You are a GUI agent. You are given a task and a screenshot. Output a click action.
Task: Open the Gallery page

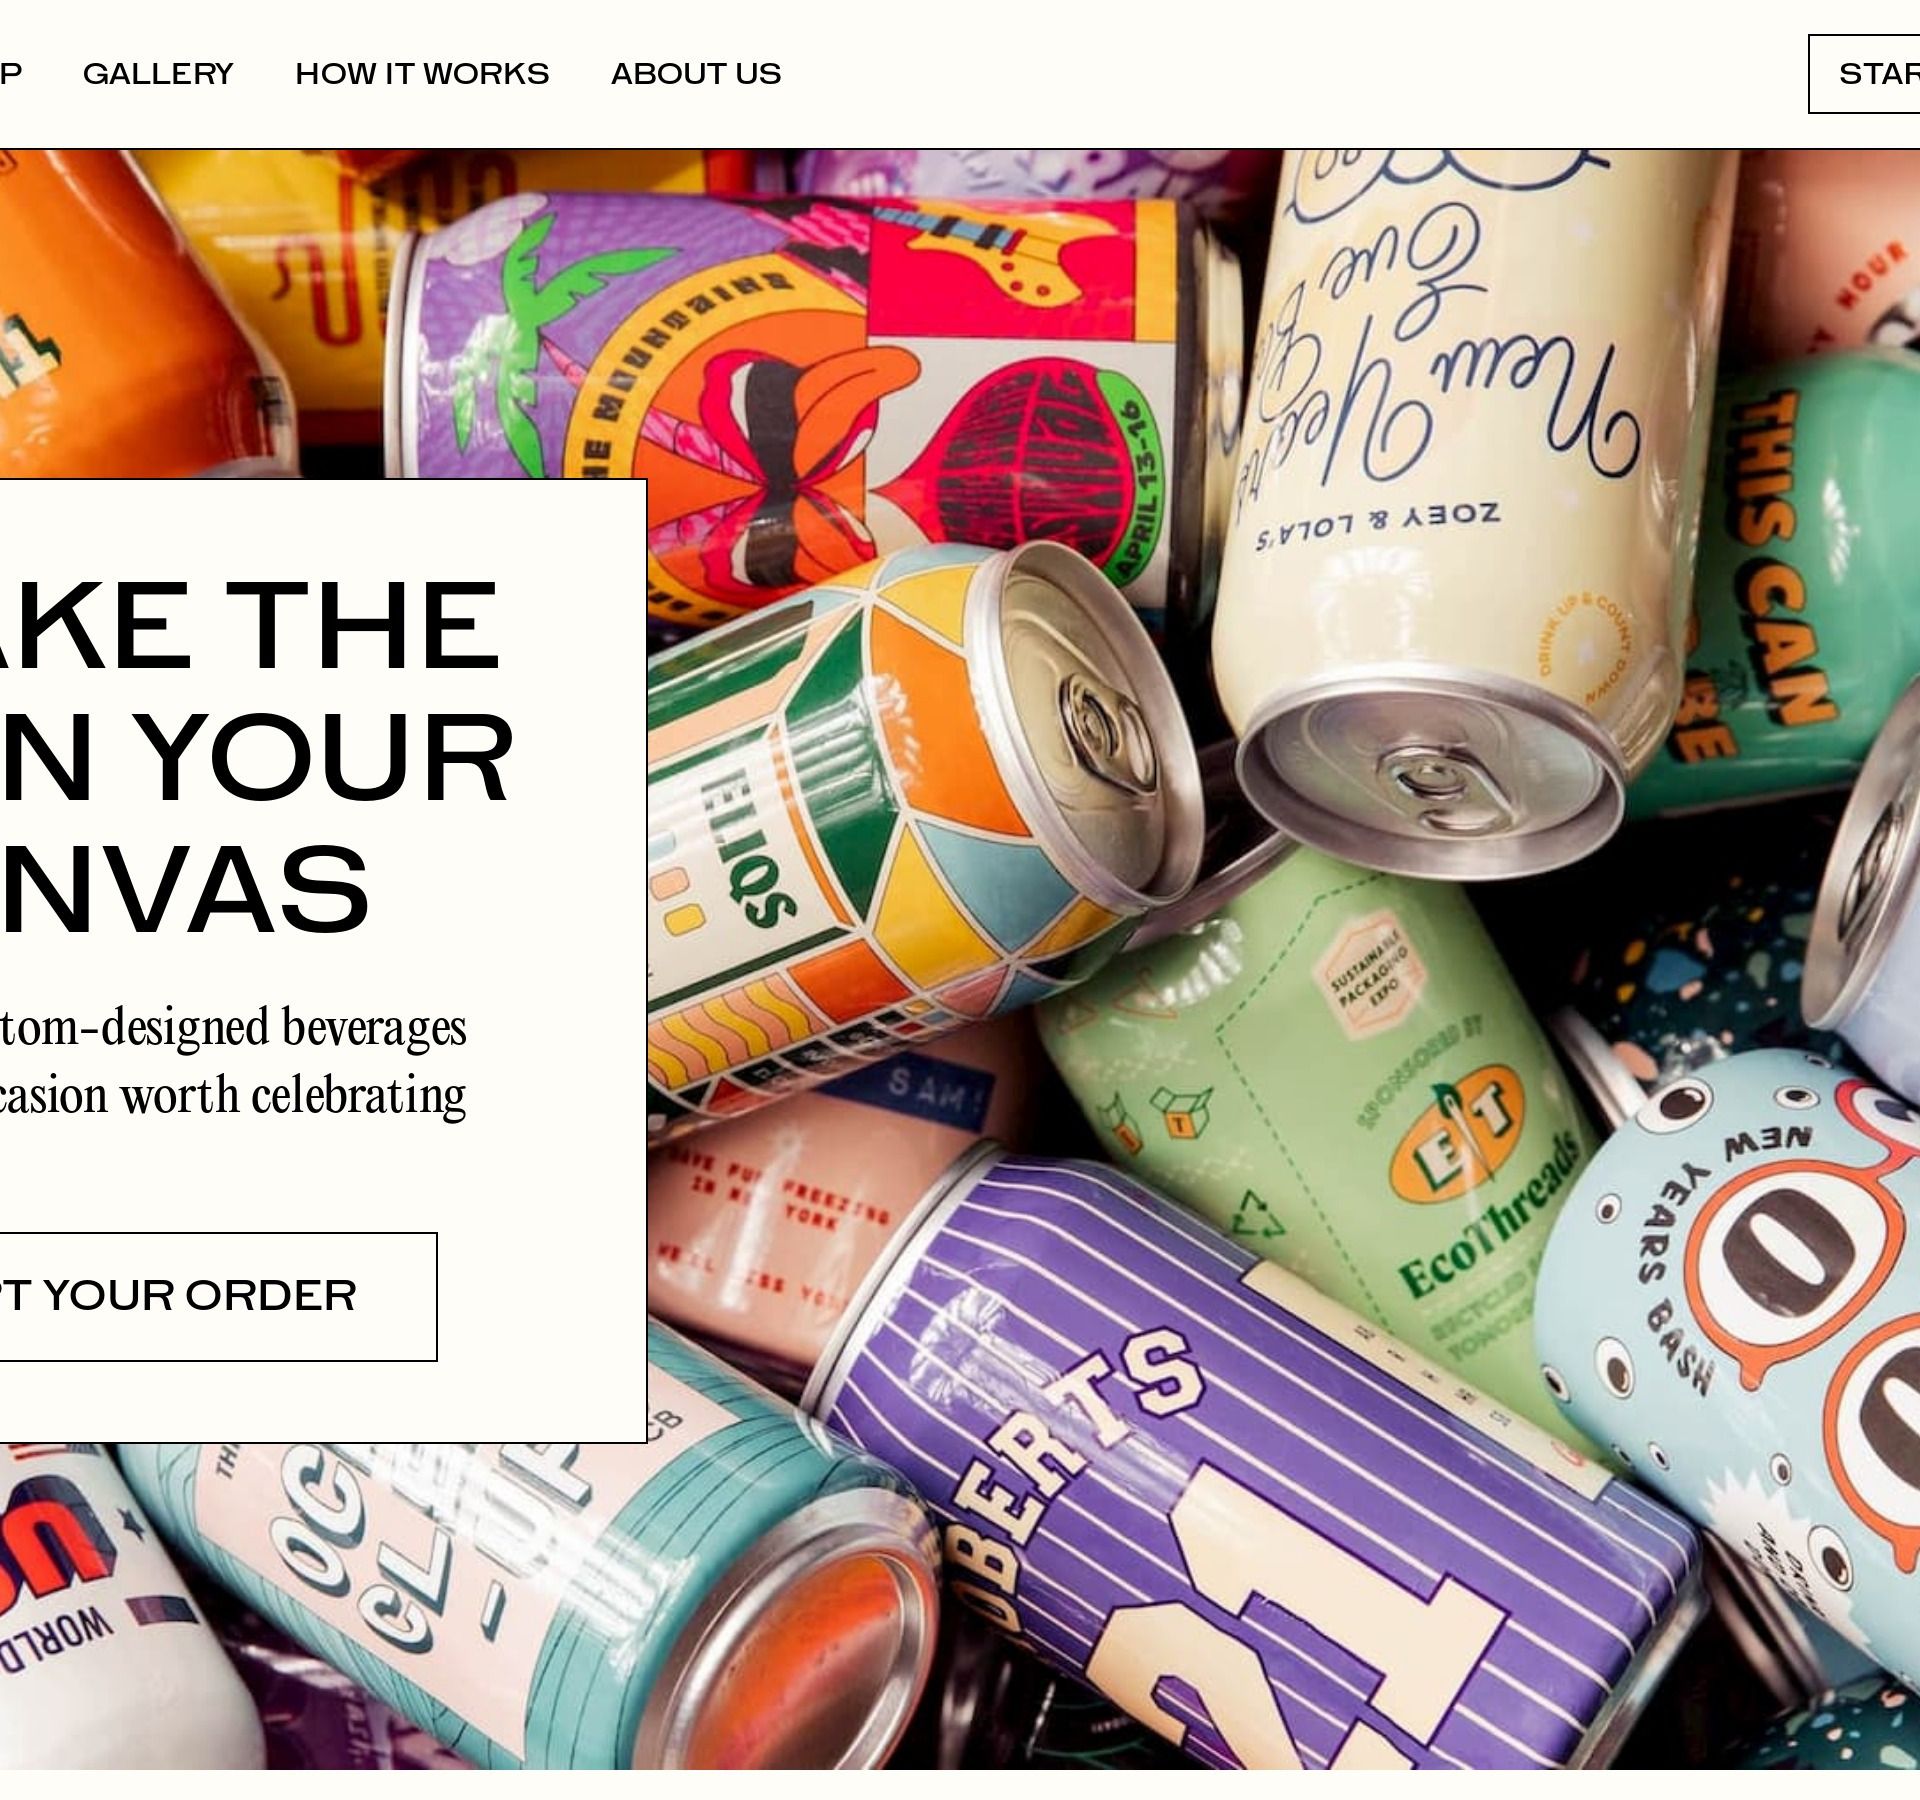158,74
